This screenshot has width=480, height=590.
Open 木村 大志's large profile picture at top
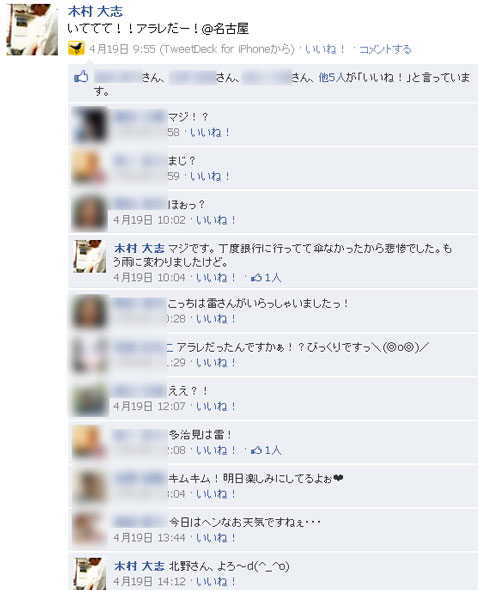pyautogui.click(x=32, y=29)
